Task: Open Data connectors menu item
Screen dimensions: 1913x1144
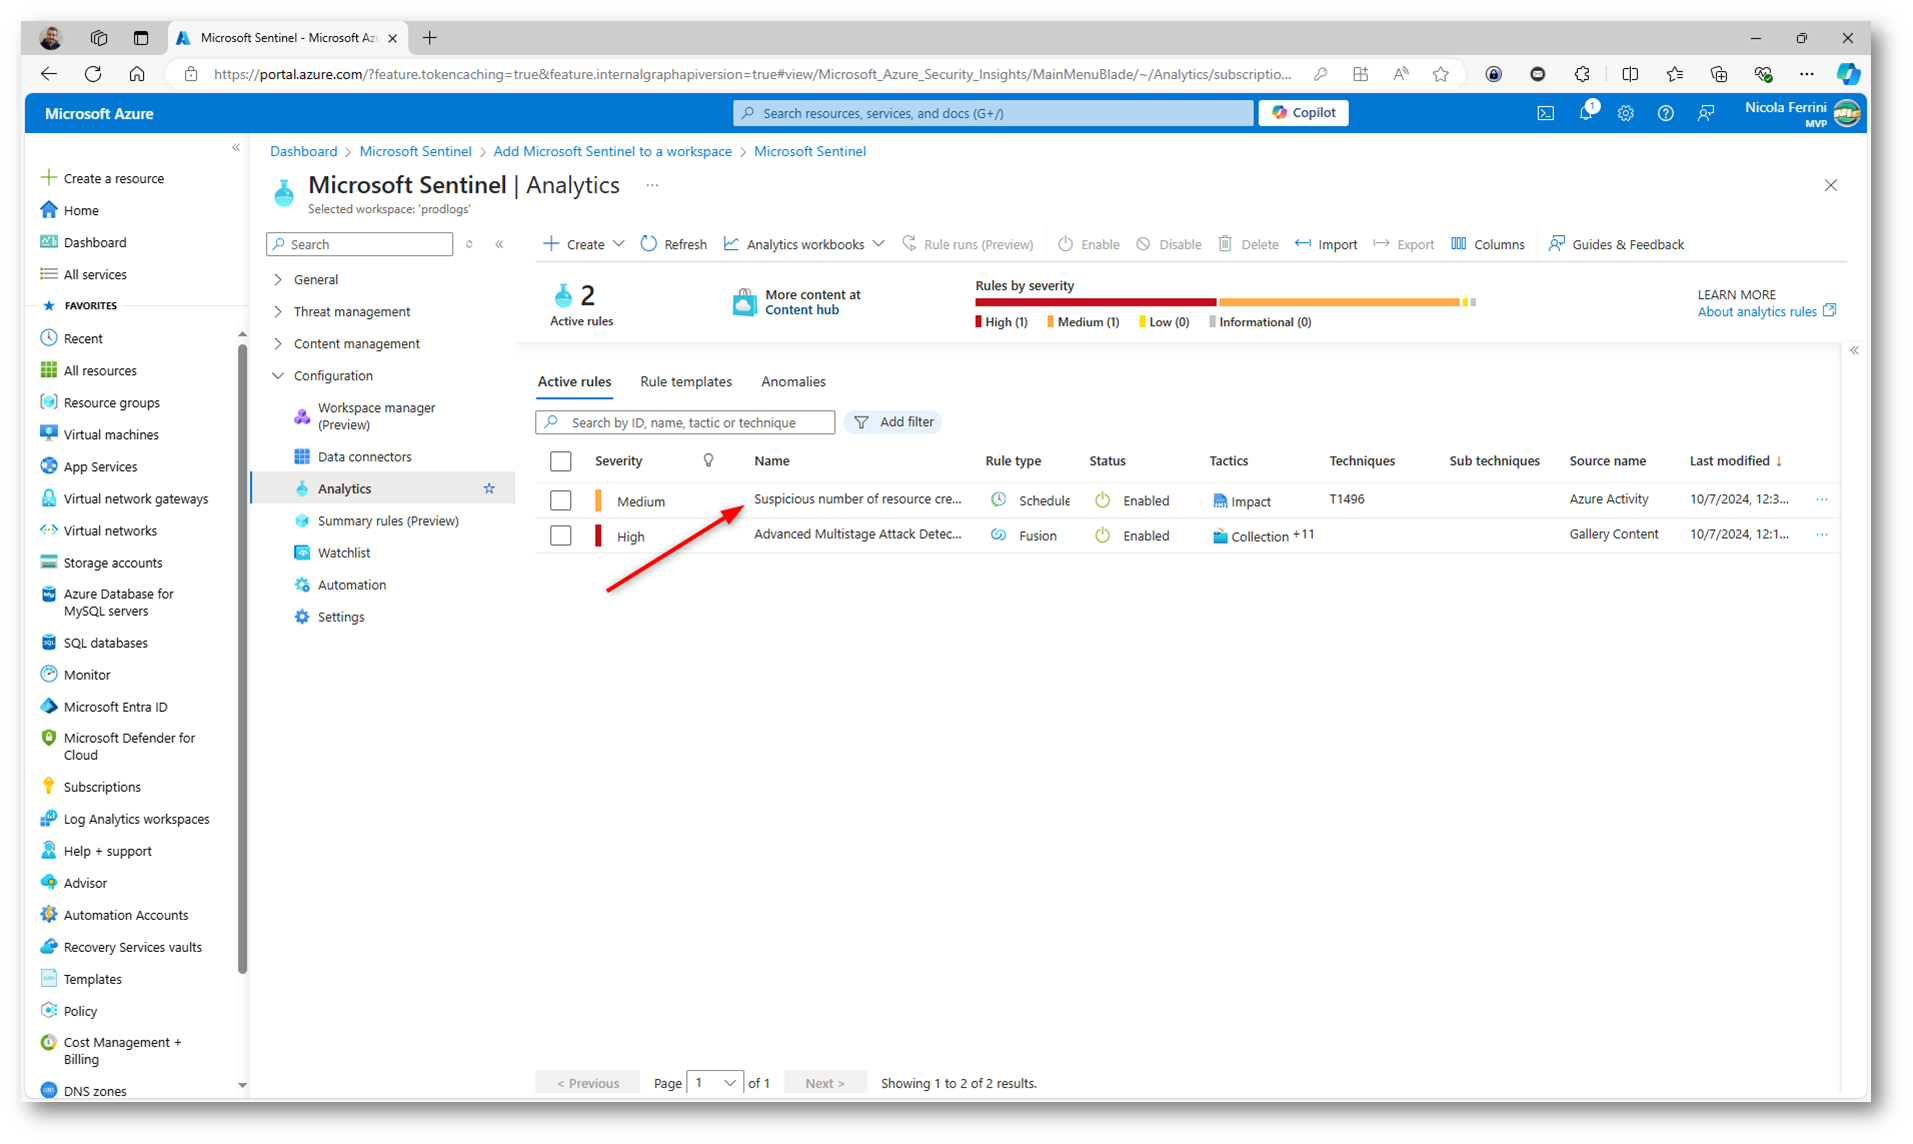Action: point(364,457)
